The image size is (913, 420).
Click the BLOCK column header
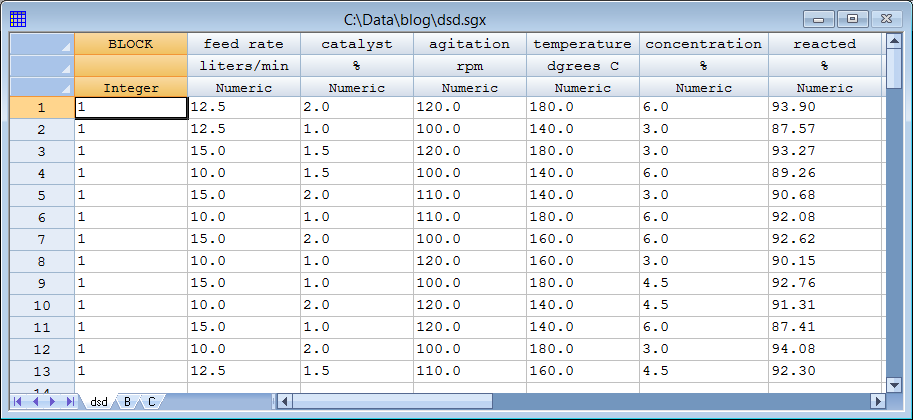(x=130, y=44)
